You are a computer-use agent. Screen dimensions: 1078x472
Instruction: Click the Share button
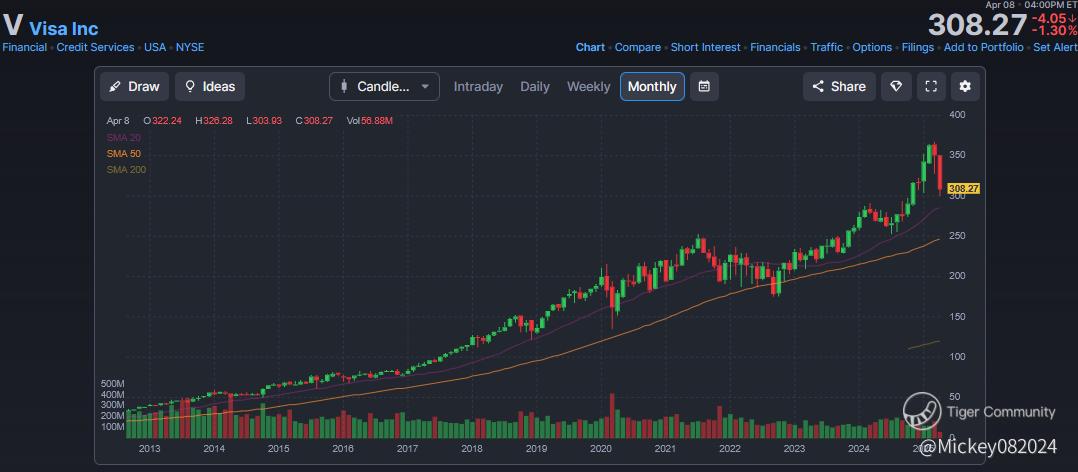click(839, 87)
